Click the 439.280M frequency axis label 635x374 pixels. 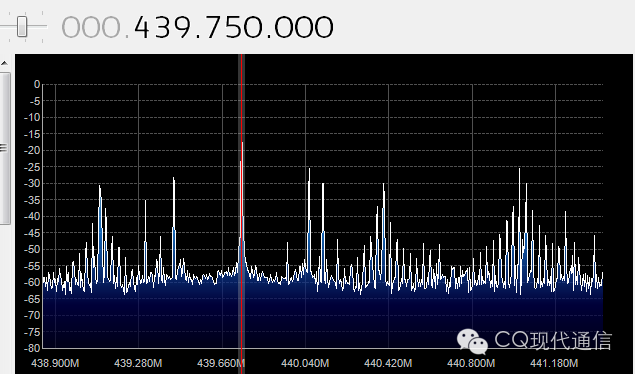pos(138,363)
